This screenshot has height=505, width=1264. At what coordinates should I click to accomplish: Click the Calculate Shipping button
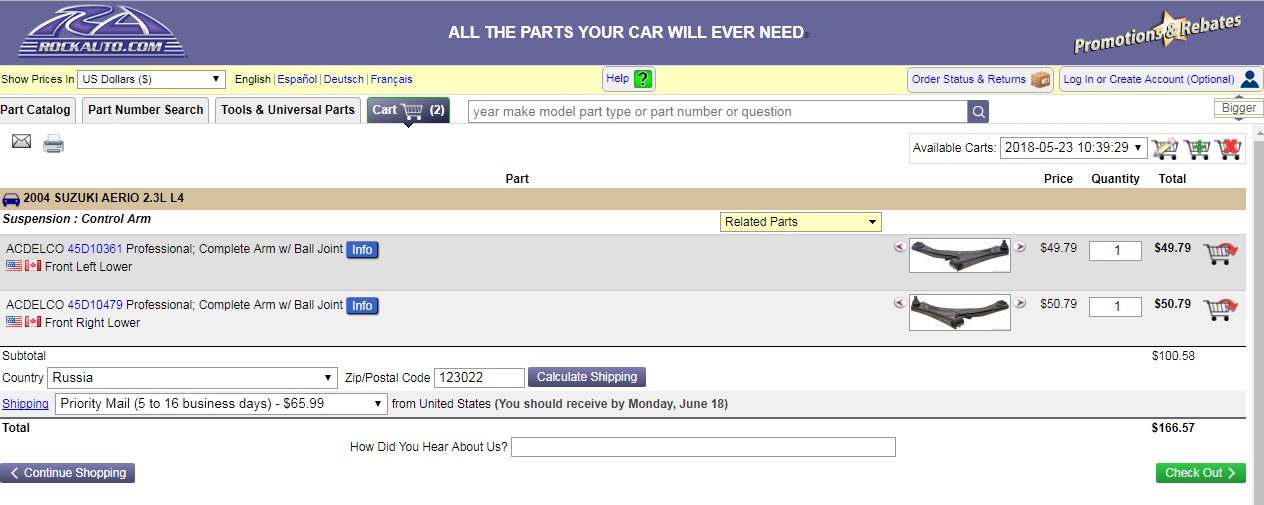point(587,377)
